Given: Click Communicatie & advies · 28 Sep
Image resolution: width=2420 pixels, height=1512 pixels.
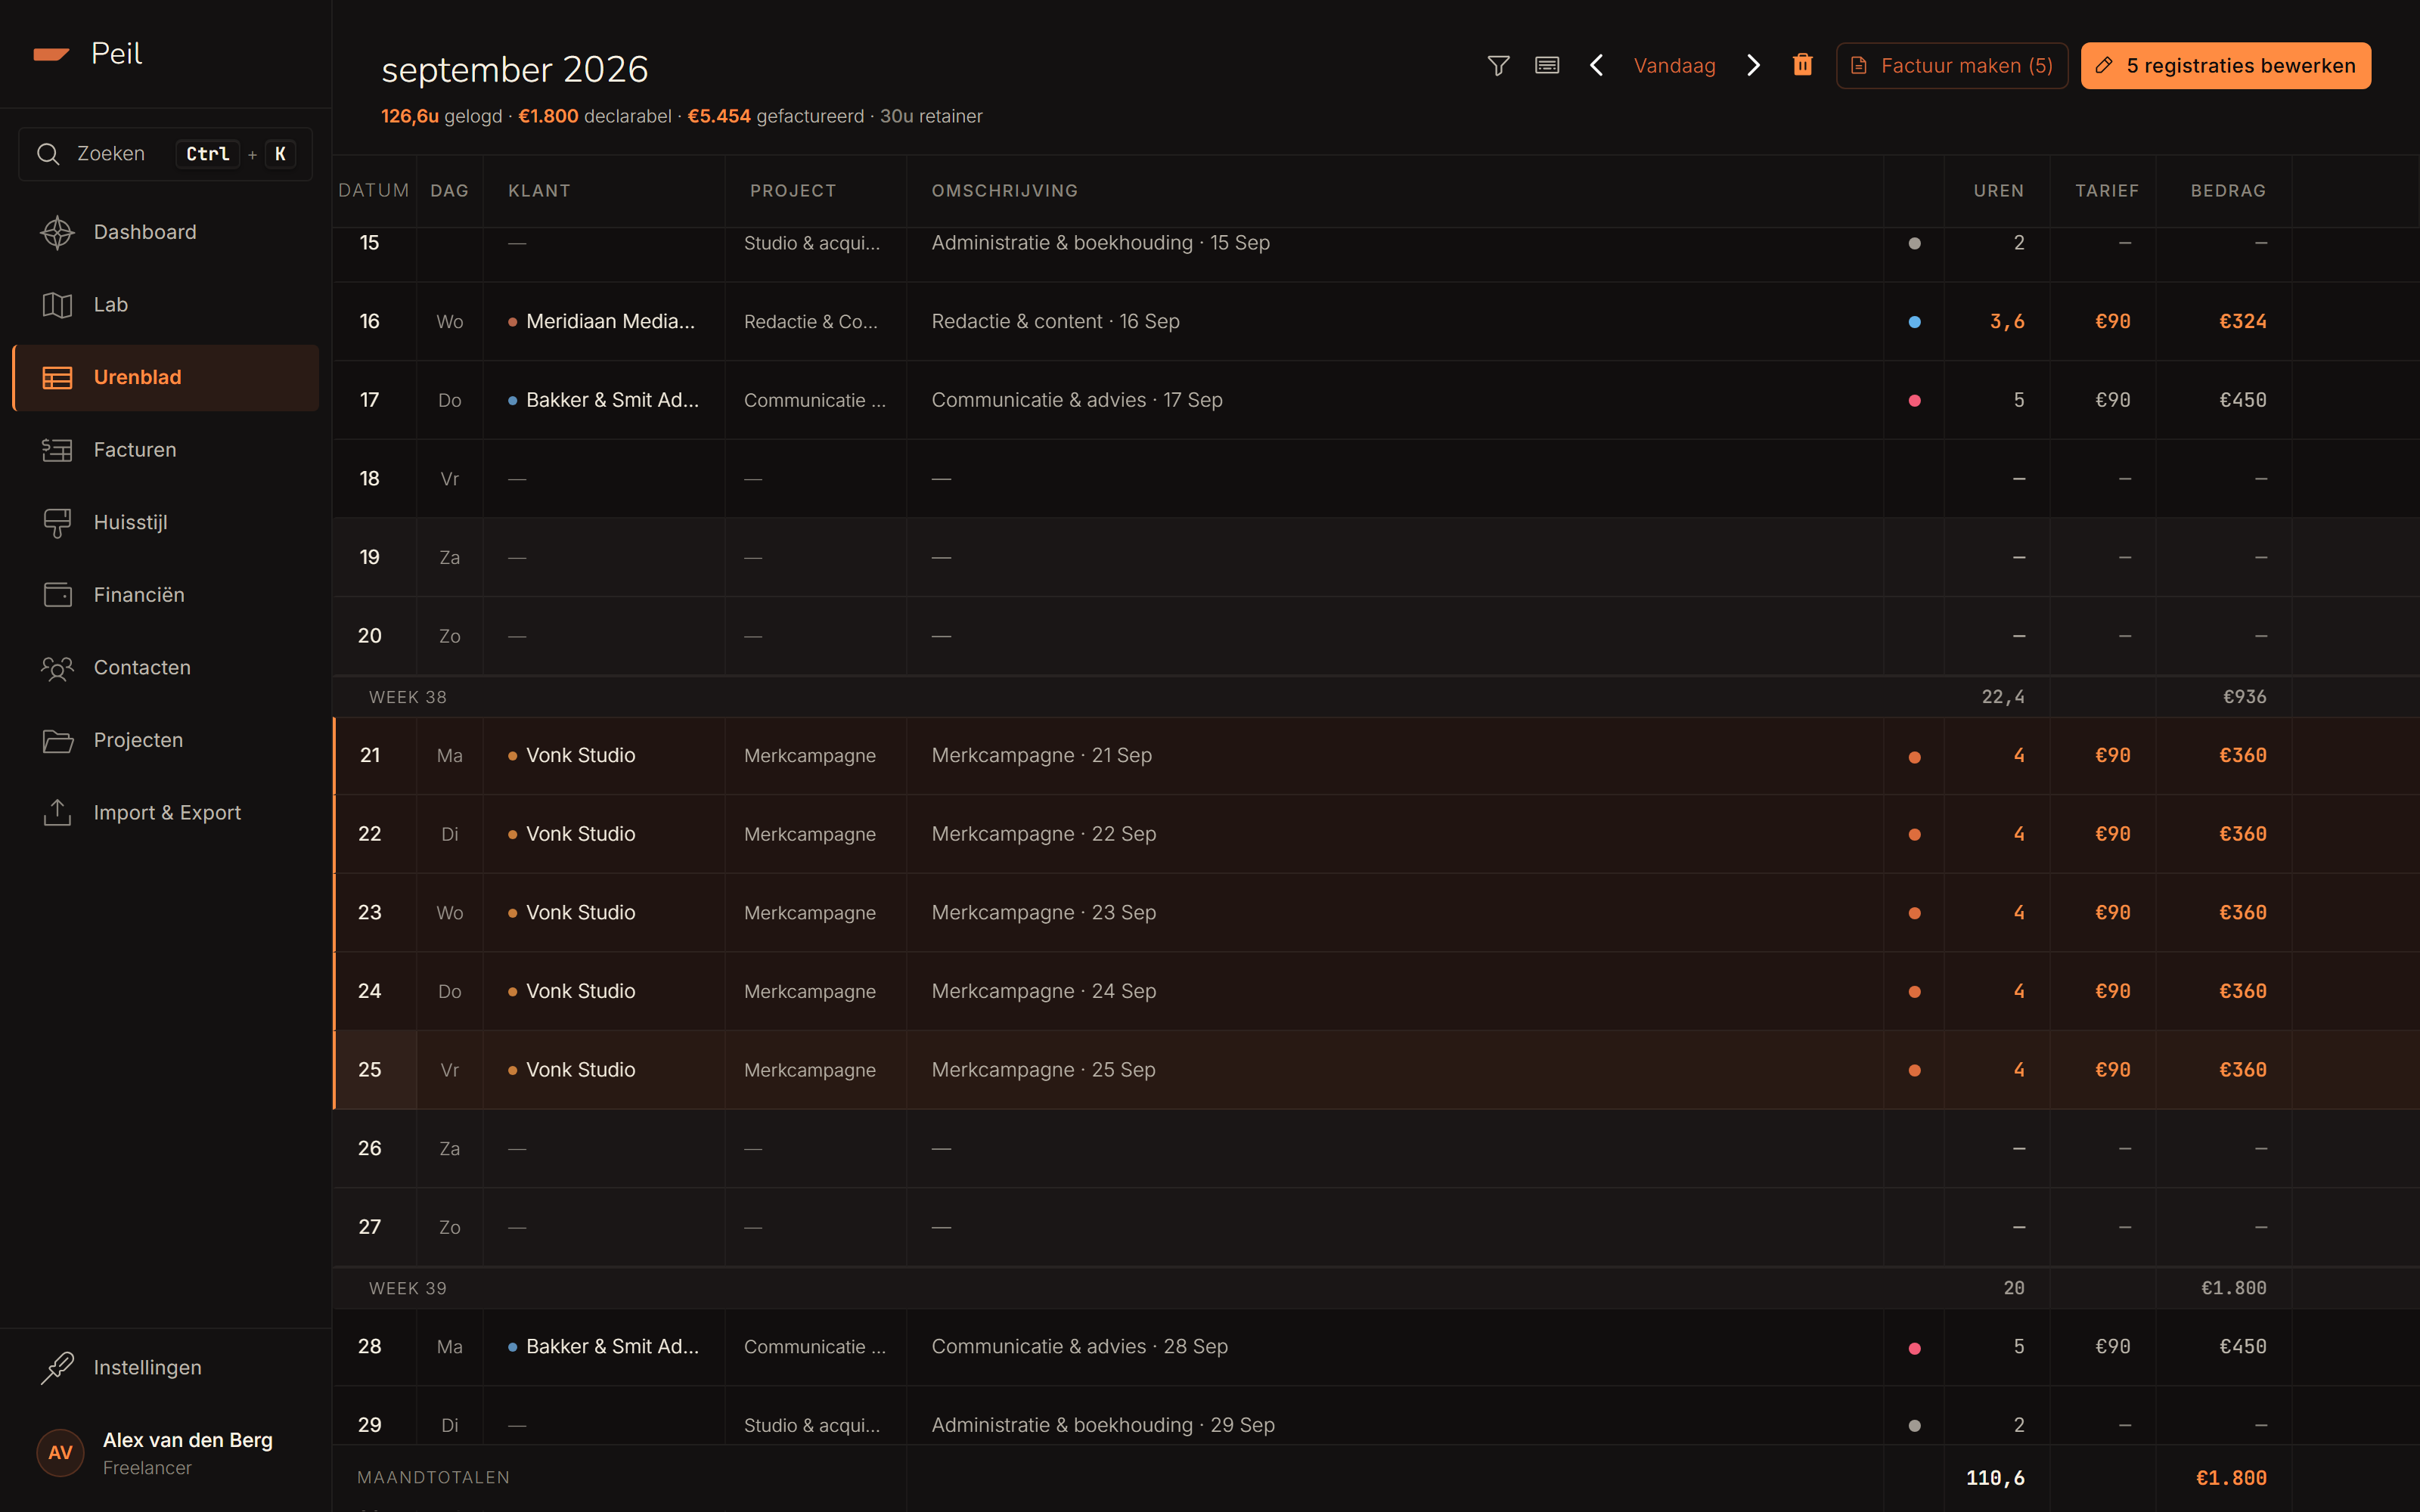Looking at the screenshot, I should pos(1079,1347).
